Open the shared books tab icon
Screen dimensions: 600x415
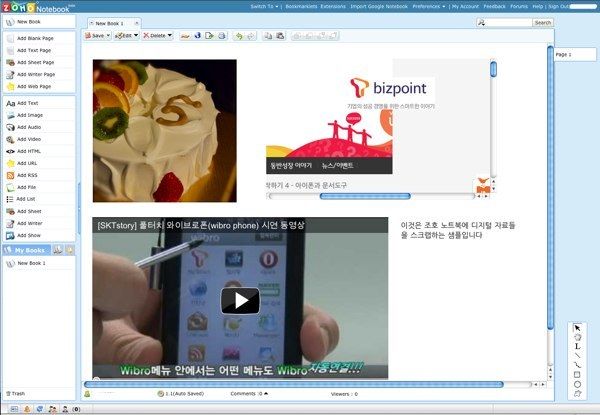coord(58,250)
